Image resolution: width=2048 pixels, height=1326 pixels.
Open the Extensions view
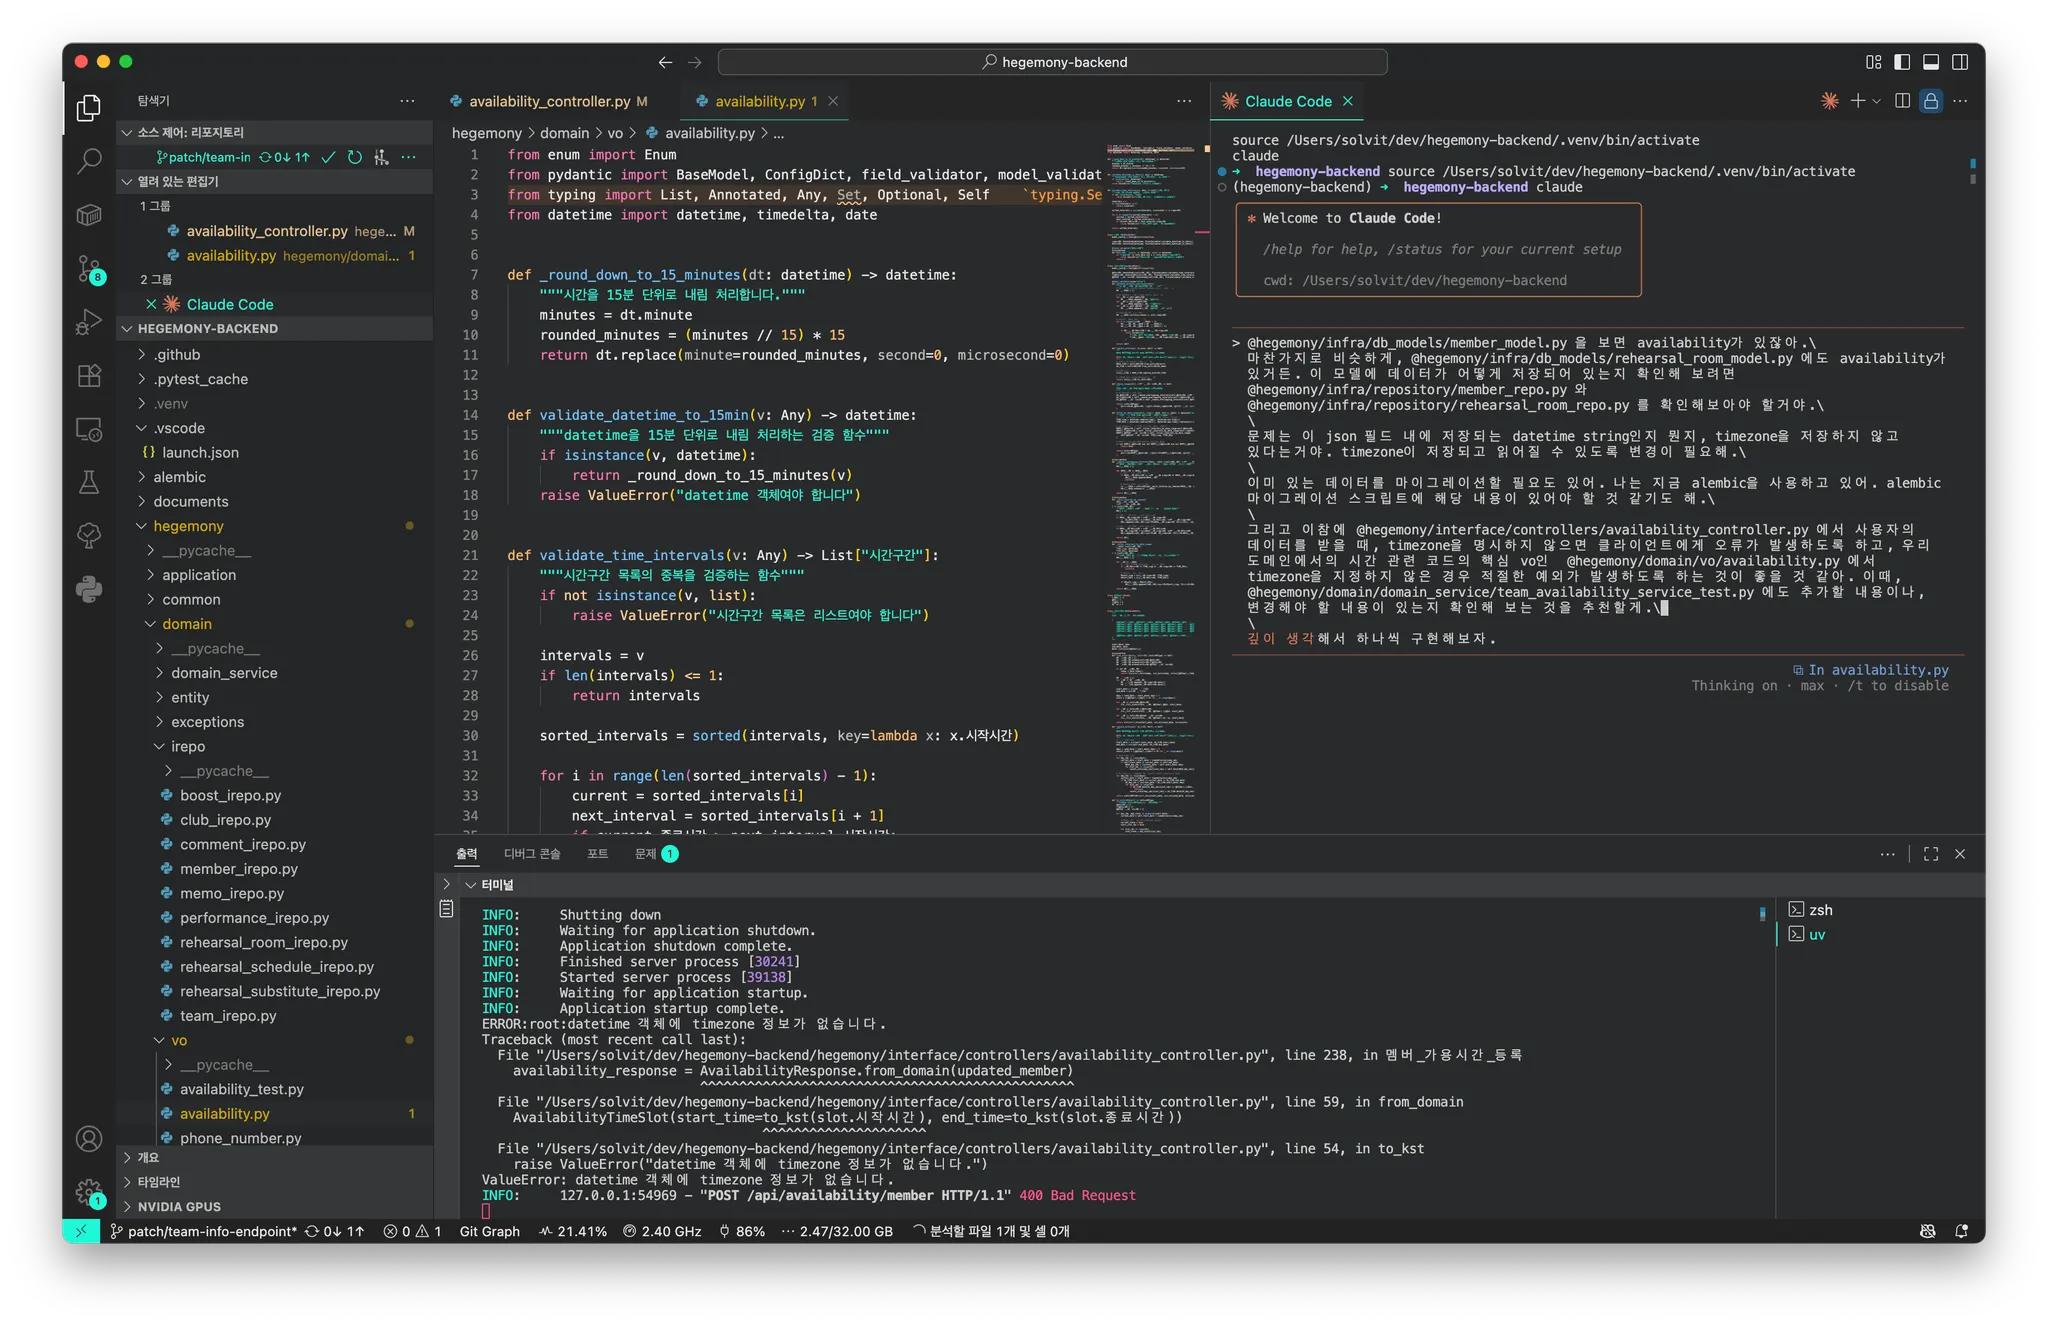click(89, 376)
